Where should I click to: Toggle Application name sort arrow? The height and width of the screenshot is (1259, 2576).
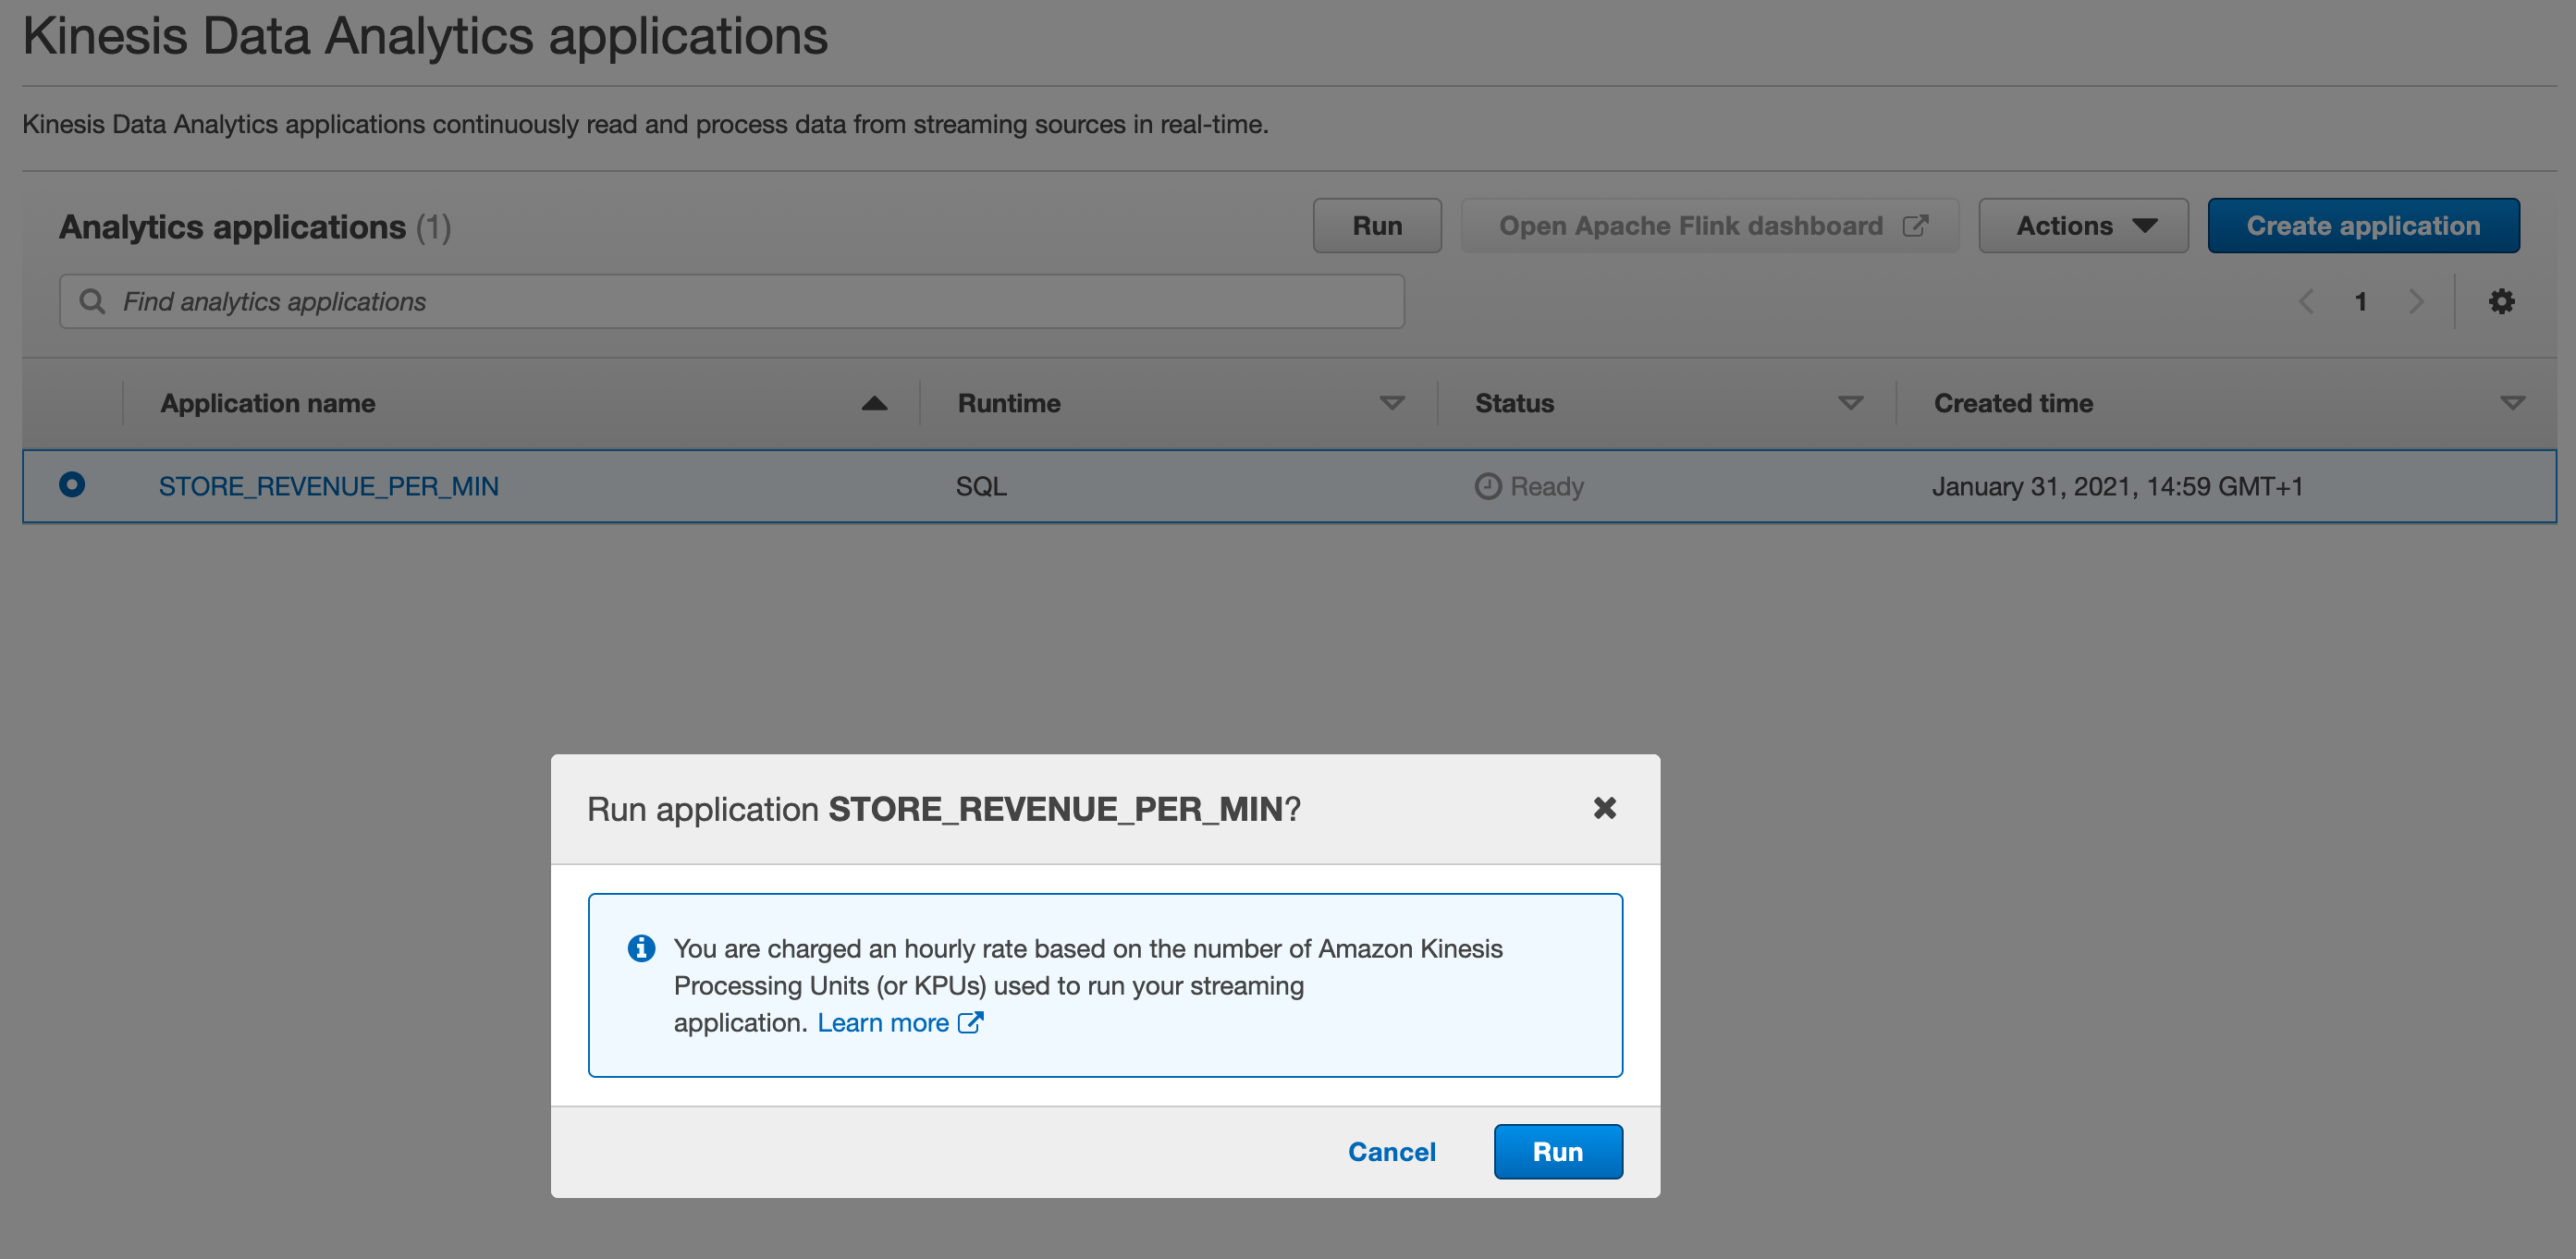[874, 403]
